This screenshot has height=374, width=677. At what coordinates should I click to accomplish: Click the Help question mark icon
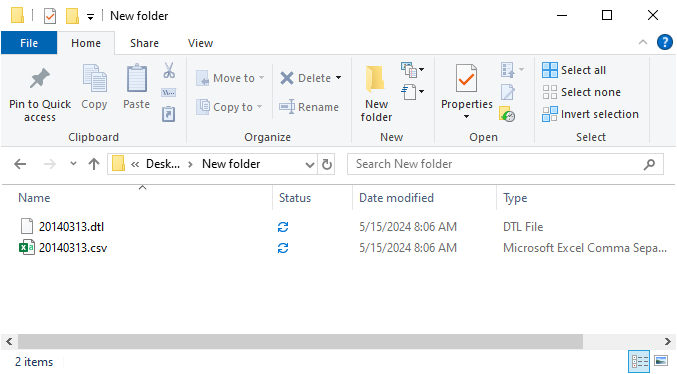coord(664,42)
